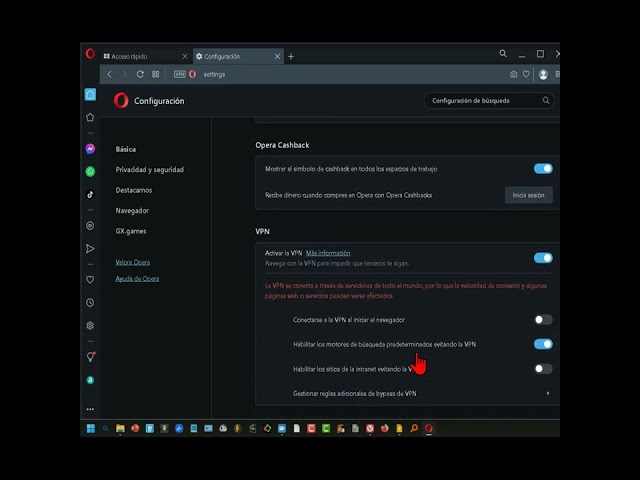Toggle default search engines bypassing VPN
Image resolution: width=640 pixels, height=480 pixels.
click(543, 344)
